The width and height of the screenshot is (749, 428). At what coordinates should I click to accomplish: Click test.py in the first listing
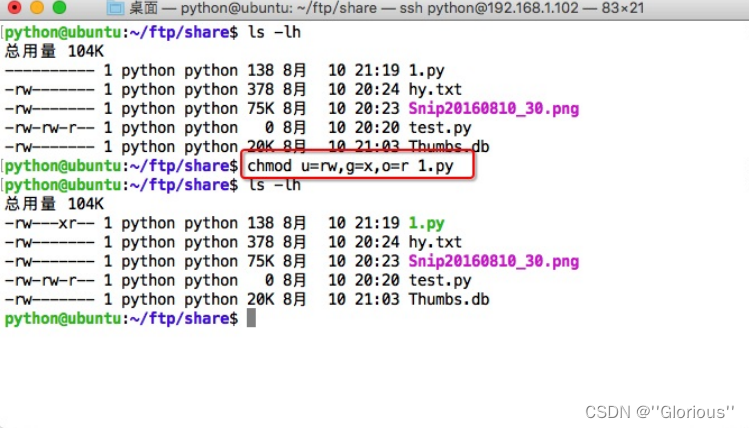440,128
